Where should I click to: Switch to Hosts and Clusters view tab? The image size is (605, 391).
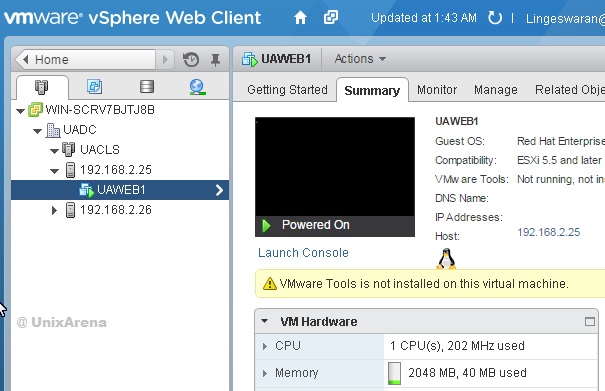[x=42, y=87]
